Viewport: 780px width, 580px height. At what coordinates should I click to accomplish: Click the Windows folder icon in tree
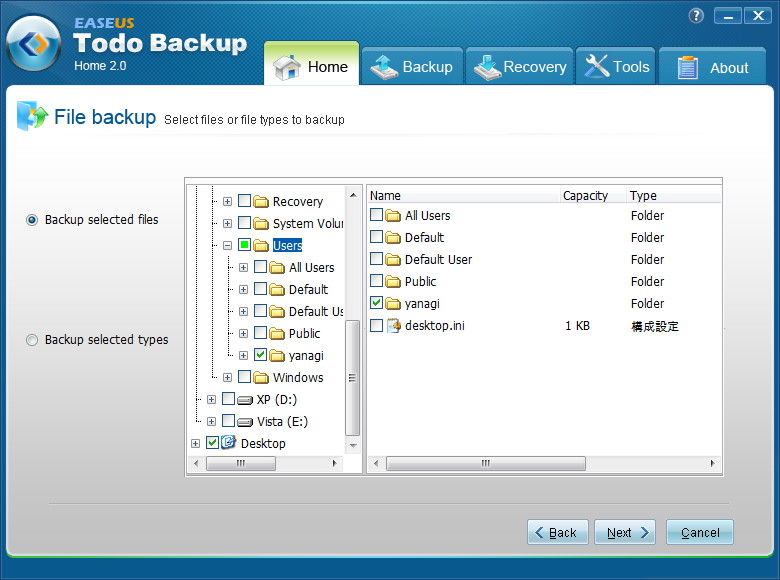(x=261, y=378)
